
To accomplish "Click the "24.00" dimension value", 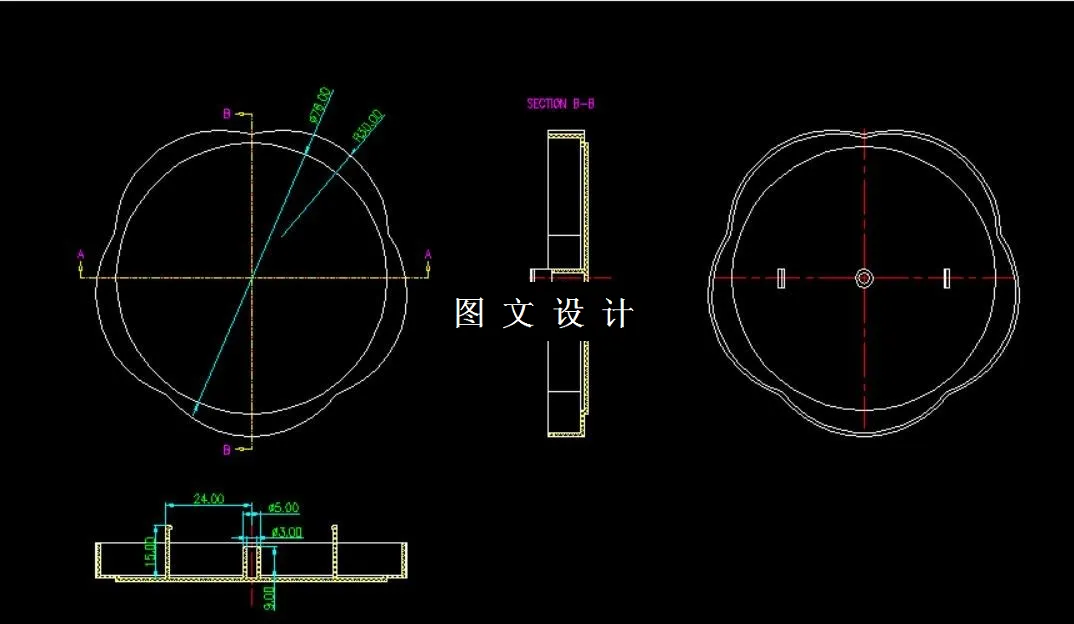I will (x=208, y=499).
